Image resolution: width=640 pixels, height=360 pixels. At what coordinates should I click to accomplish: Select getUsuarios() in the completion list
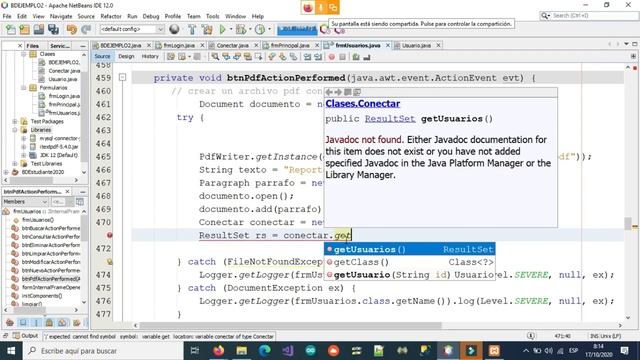point(410,249)
